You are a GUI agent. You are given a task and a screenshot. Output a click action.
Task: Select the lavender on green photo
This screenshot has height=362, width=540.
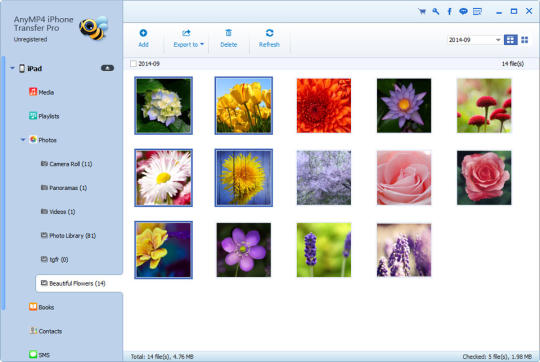(324, 250)
